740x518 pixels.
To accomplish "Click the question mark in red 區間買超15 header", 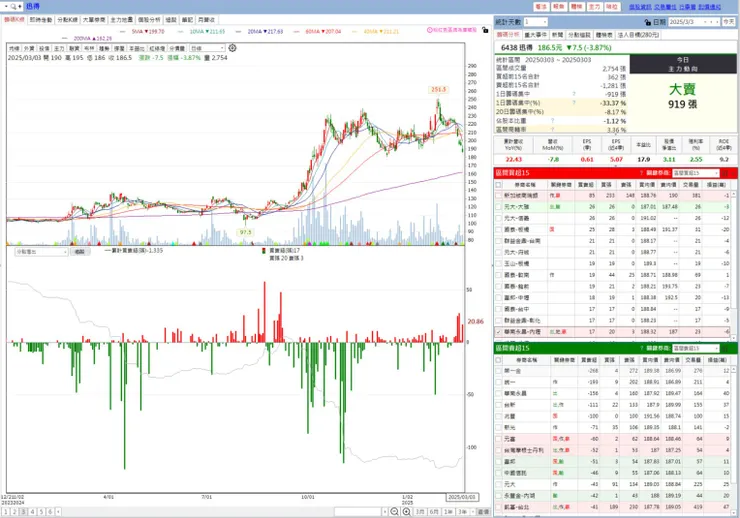I will (641, 173).
